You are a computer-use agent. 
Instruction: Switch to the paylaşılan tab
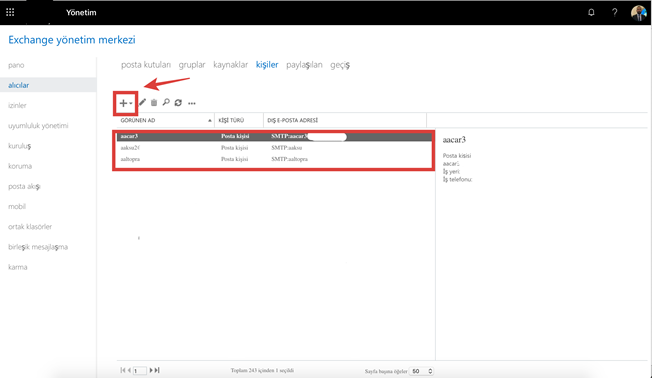pyautogui.click(x=304, y=65)
